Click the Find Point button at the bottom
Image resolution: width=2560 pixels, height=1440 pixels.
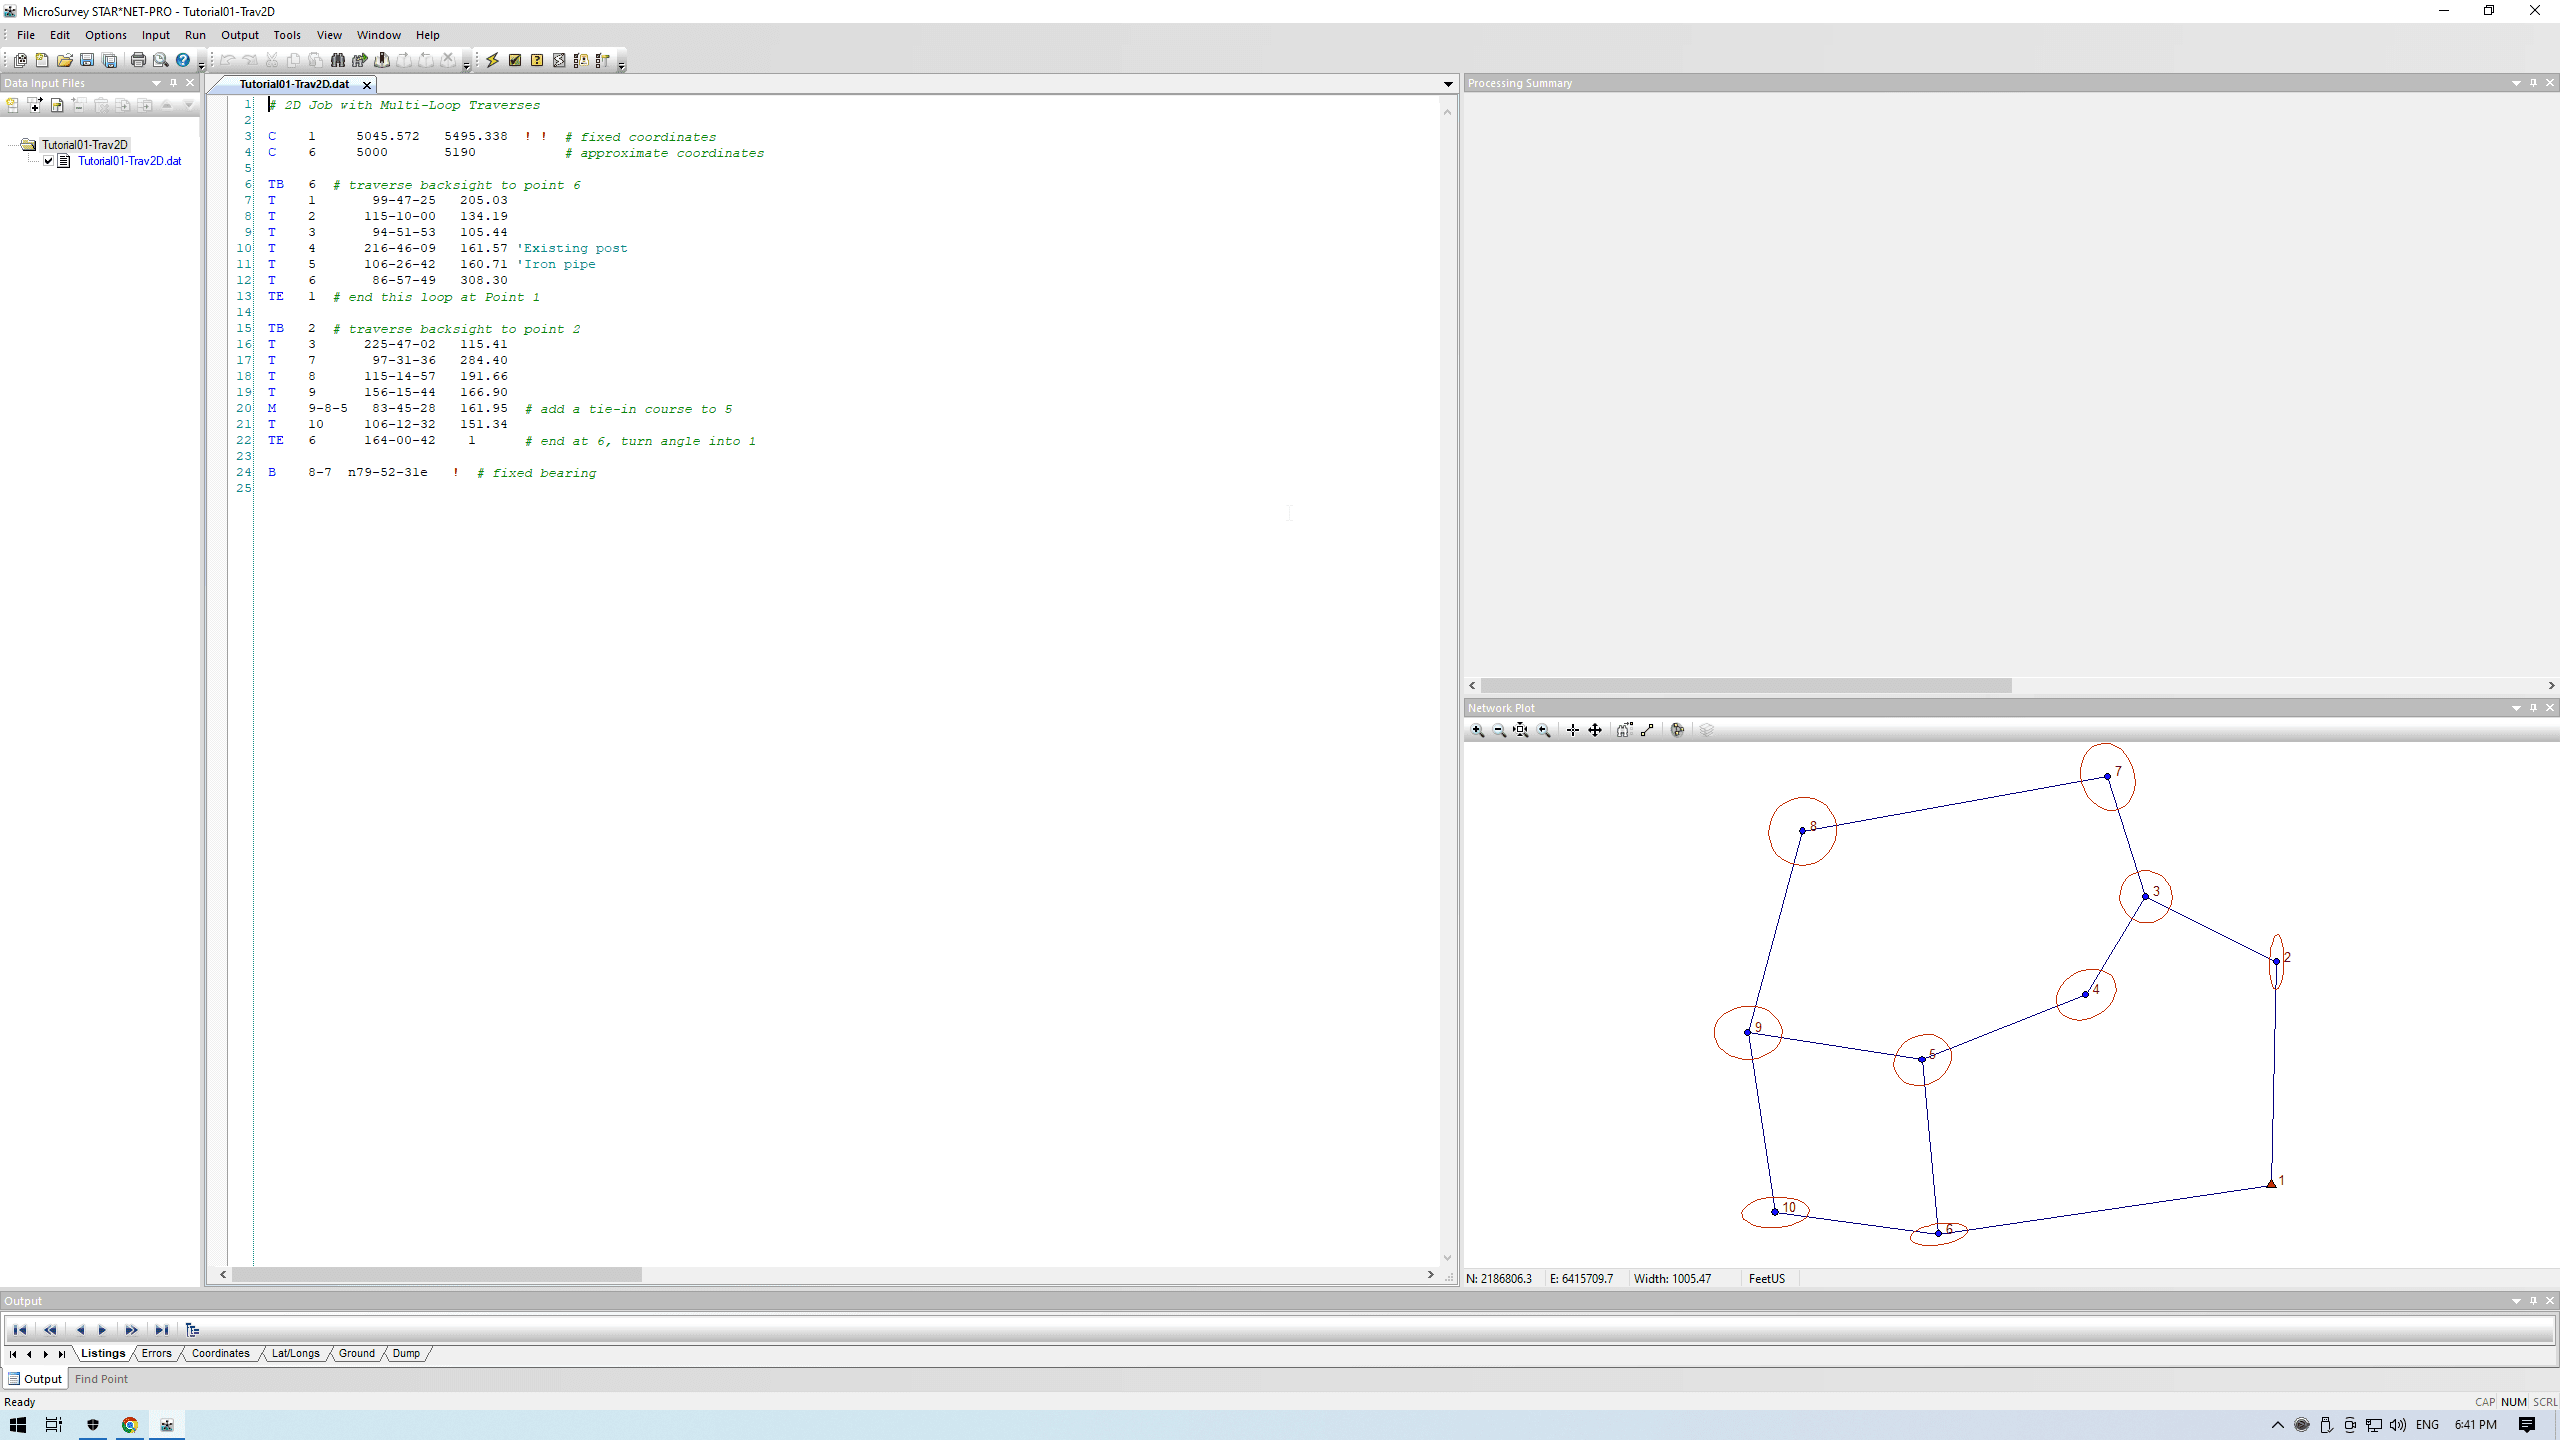tap(101, 1379)
